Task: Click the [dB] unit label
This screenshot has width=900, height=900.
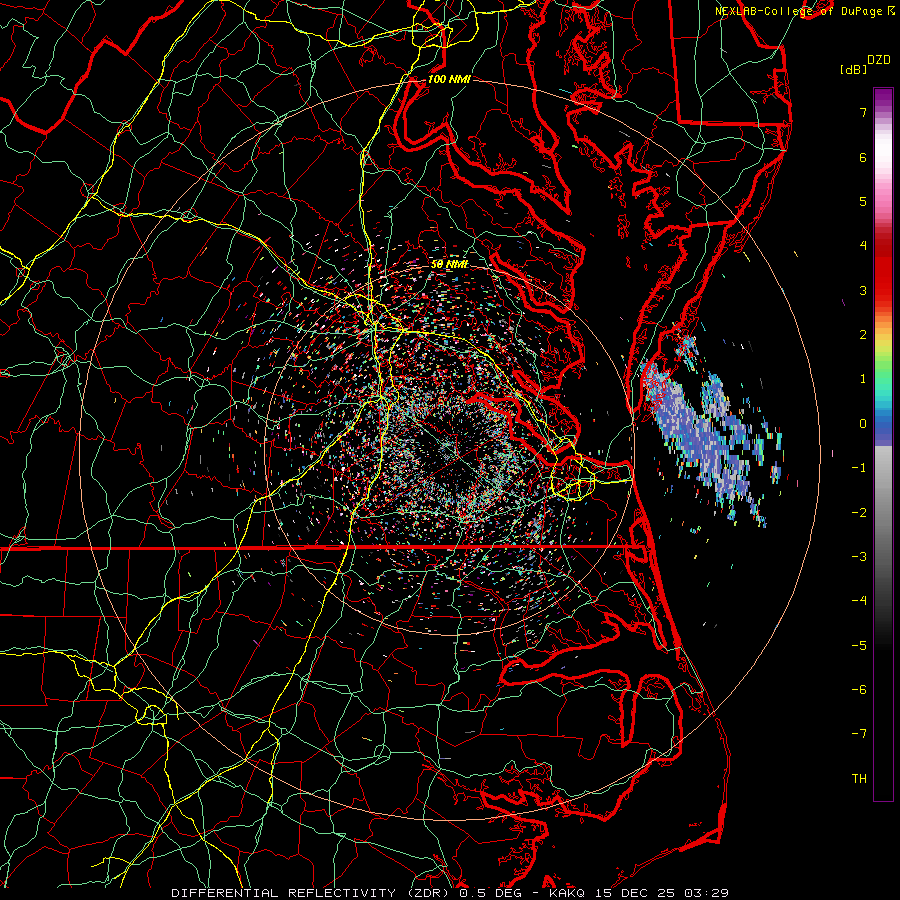Action: pyautogui.click(x=853, y=70)
